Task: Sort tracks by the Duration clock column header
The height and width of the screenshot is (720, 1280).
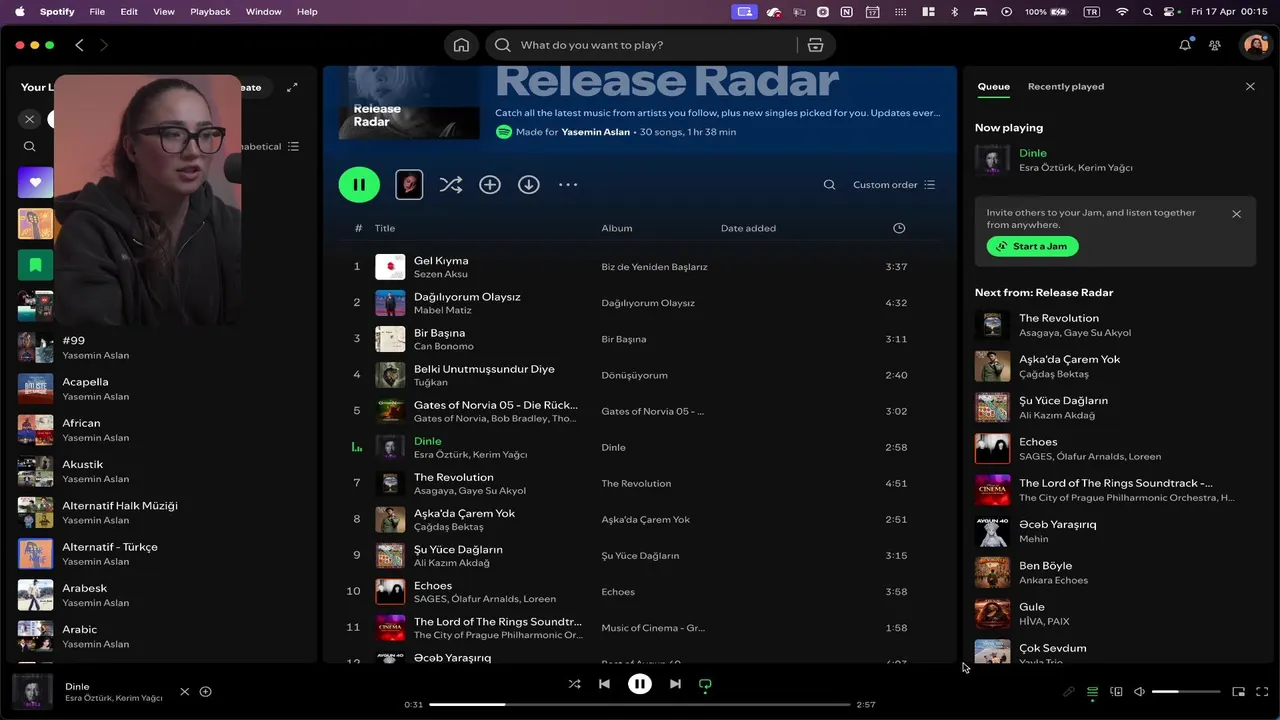Action: (x=899, y=228)
